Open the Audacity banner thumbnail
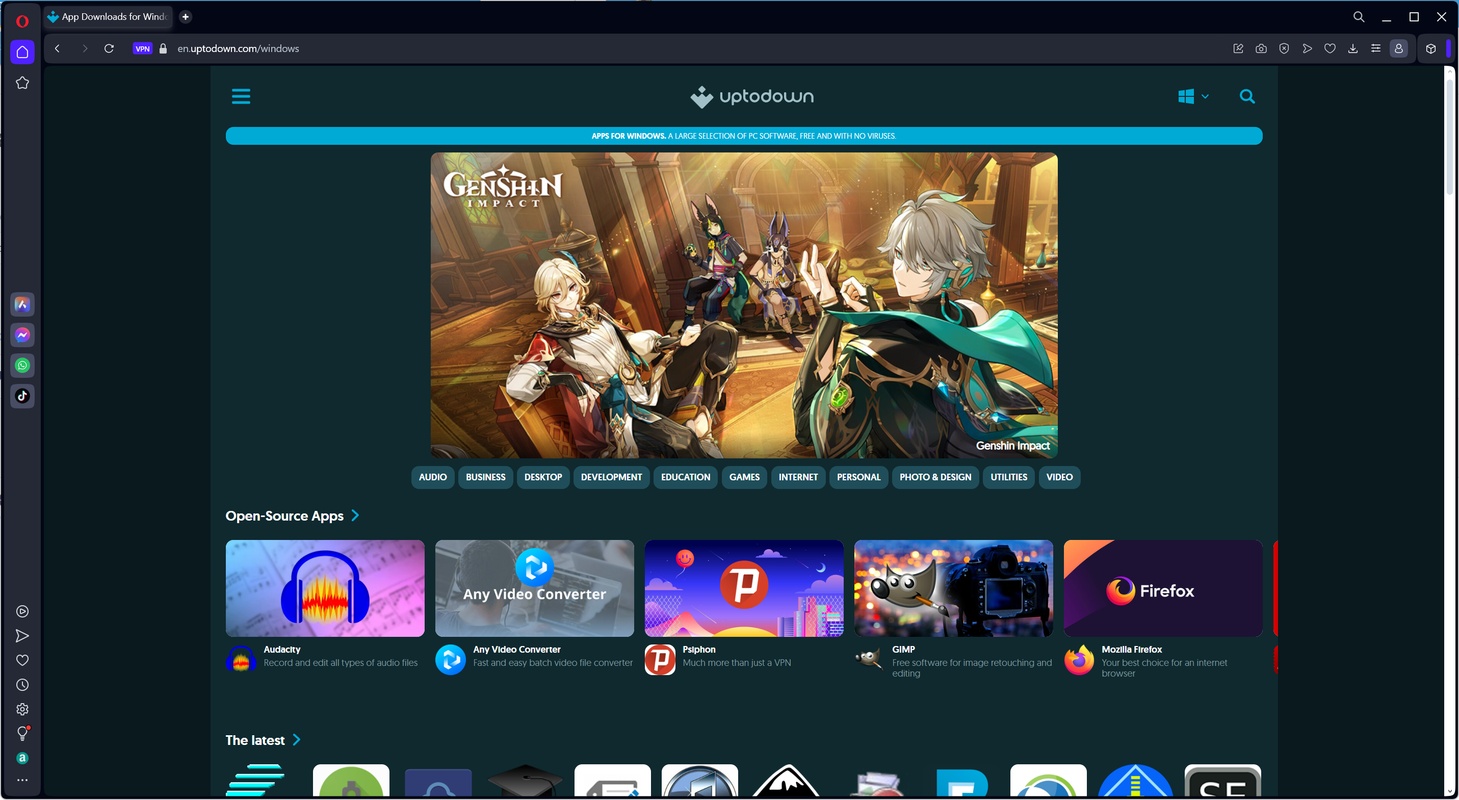 coord(325,588)
